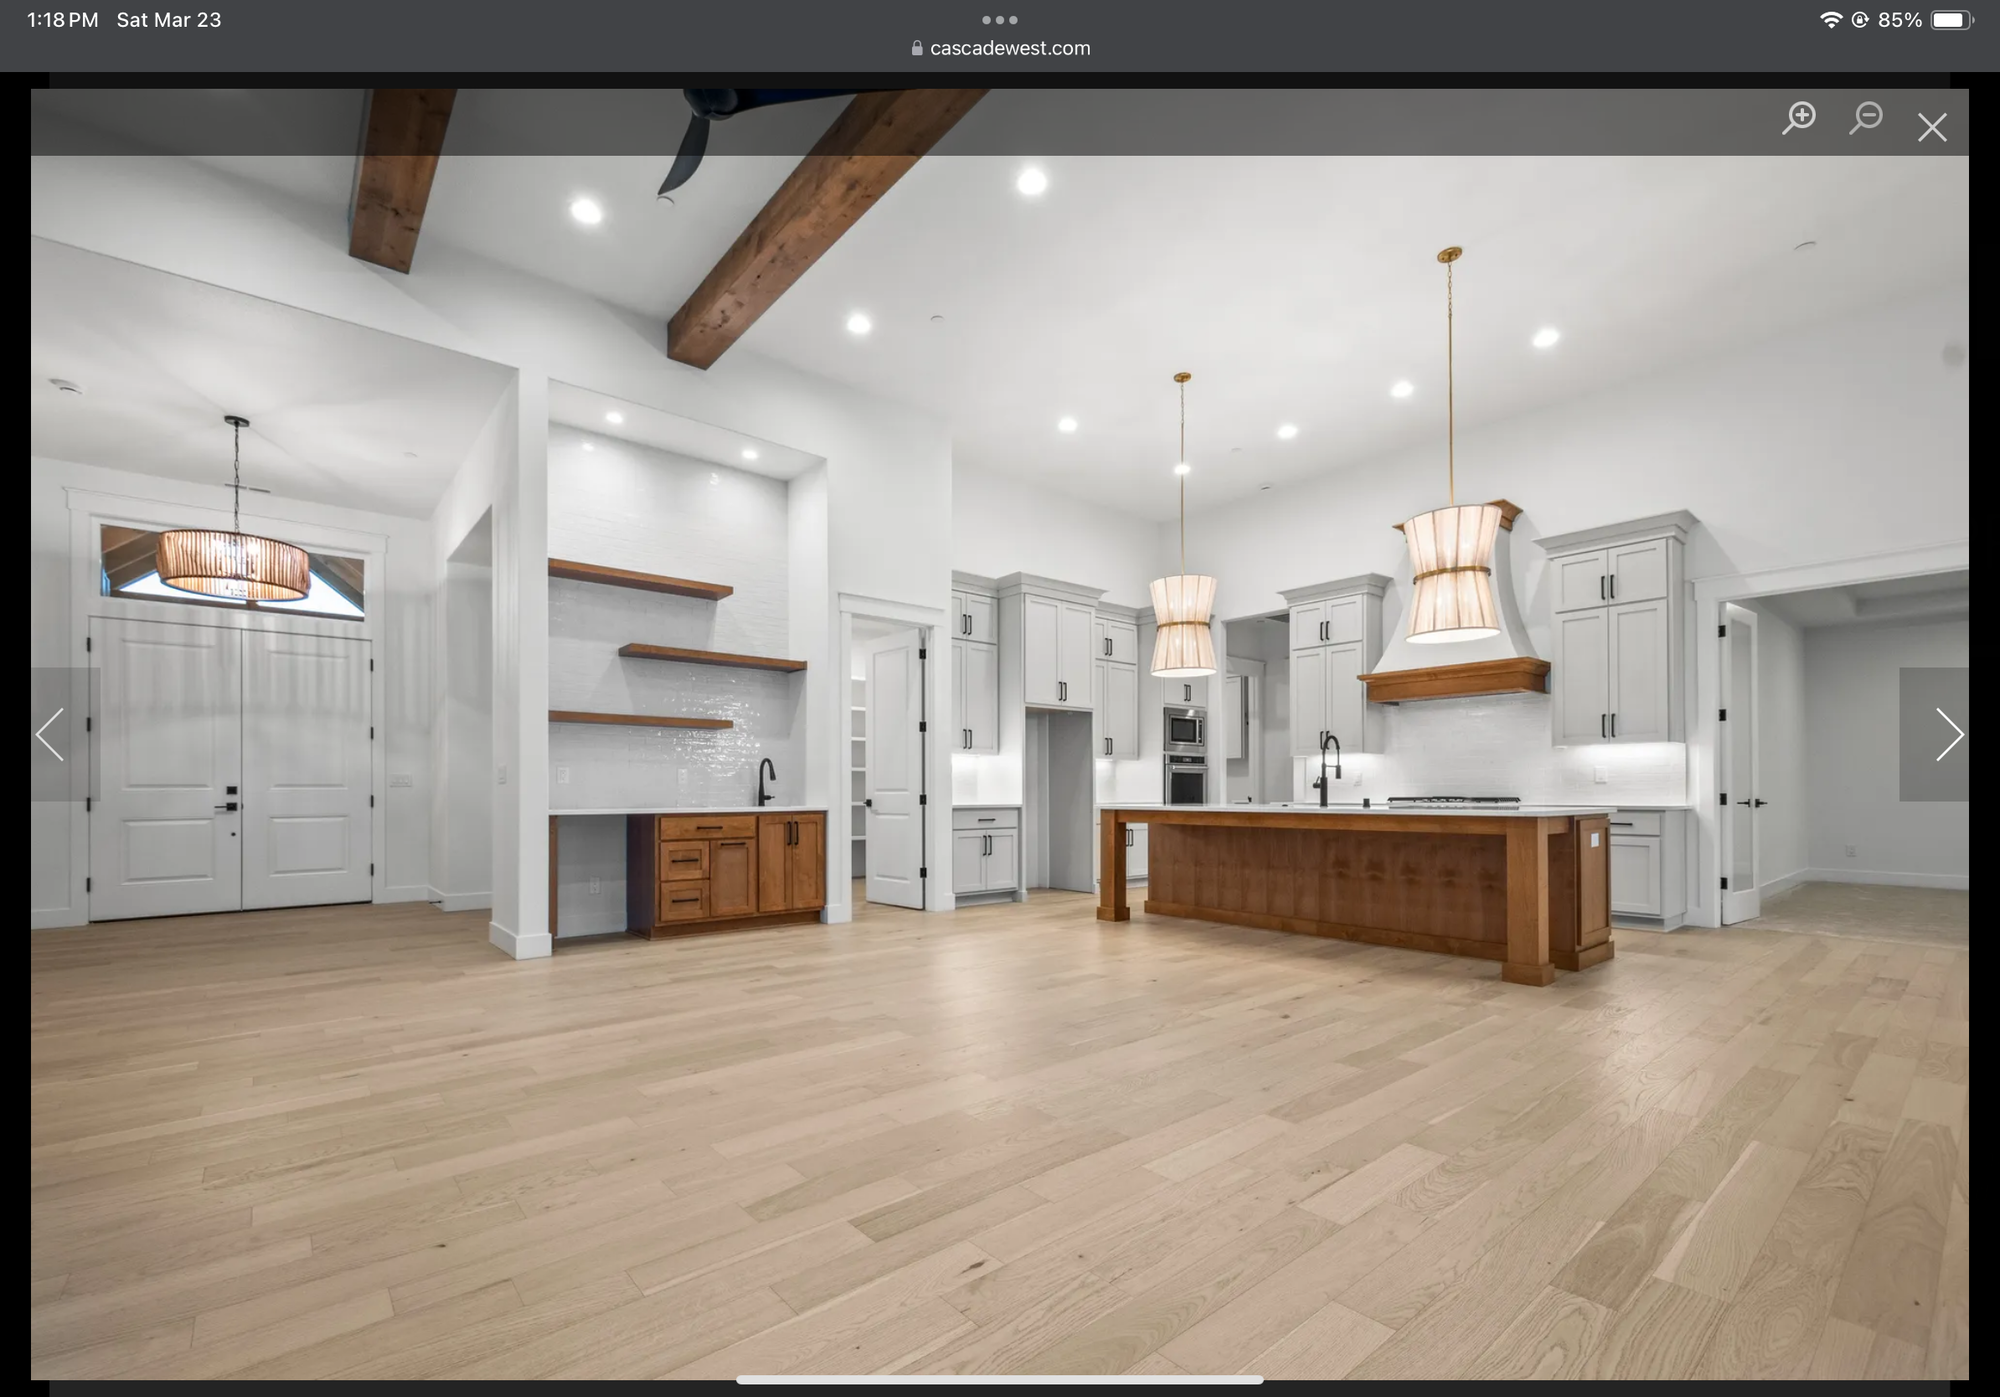Open the three-dot multitasking menu
The width and height of the screenshot is (2000, 1397).
pyautogui.click(x=1000, y=20)
